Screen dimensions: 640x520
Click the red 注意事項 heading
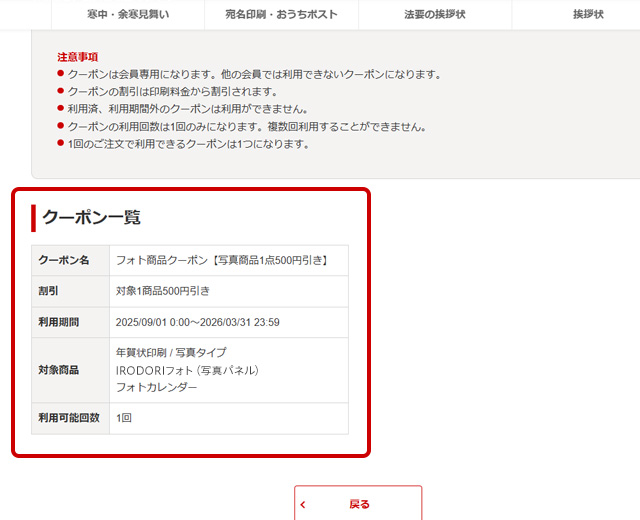coord(78,57)
